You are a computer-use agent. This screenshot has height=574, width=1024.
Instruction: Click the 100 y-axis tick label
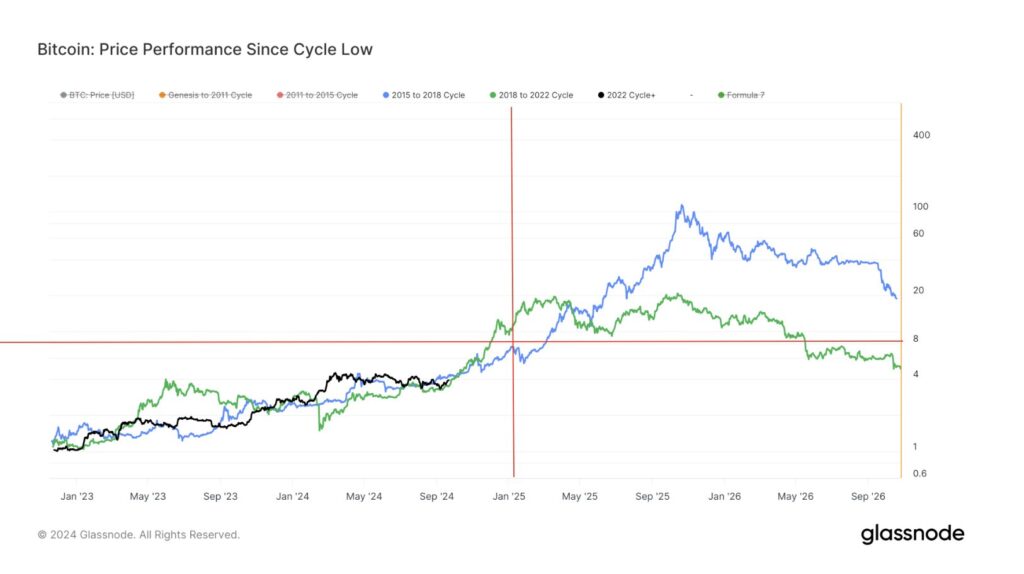(x=921, y=206)
